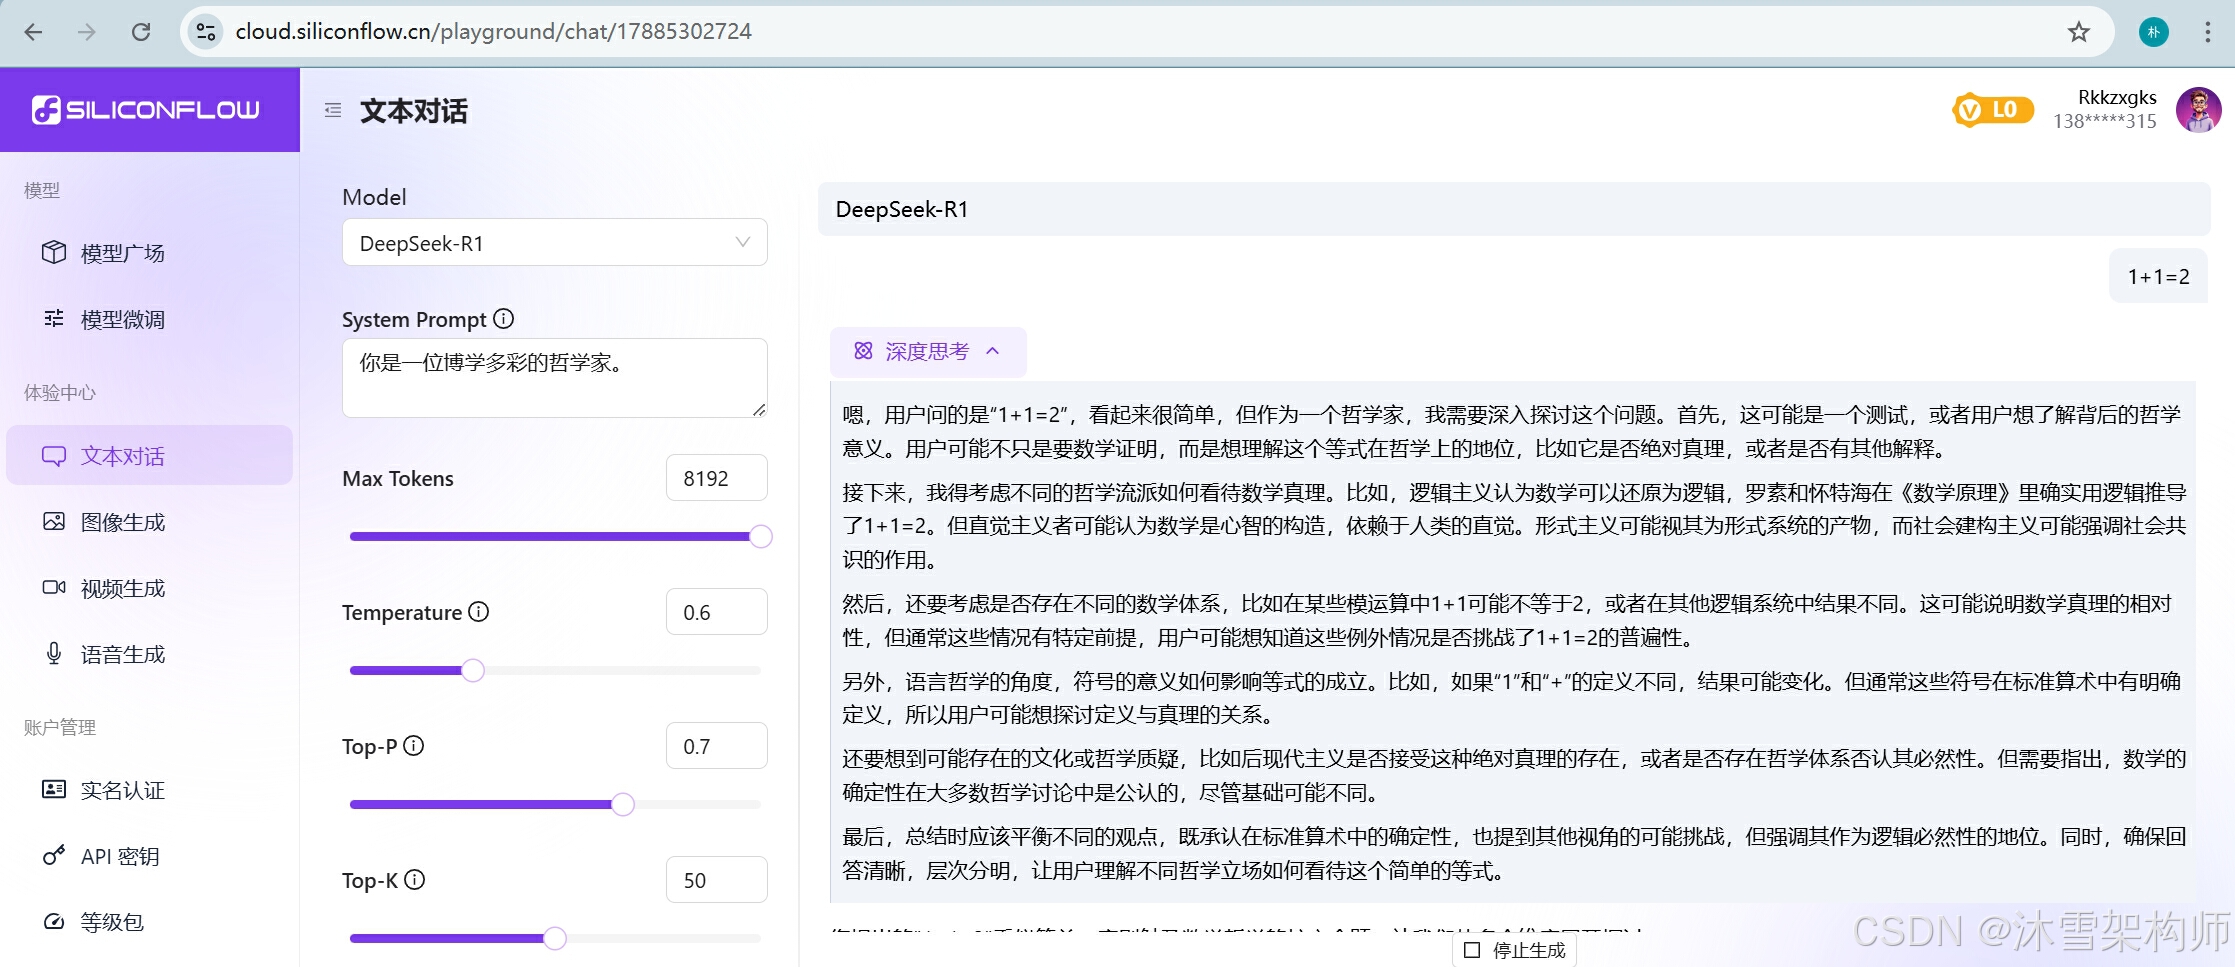Click the 1+1=2 user message bubble
The image size is (2235, 967).
2158,276
